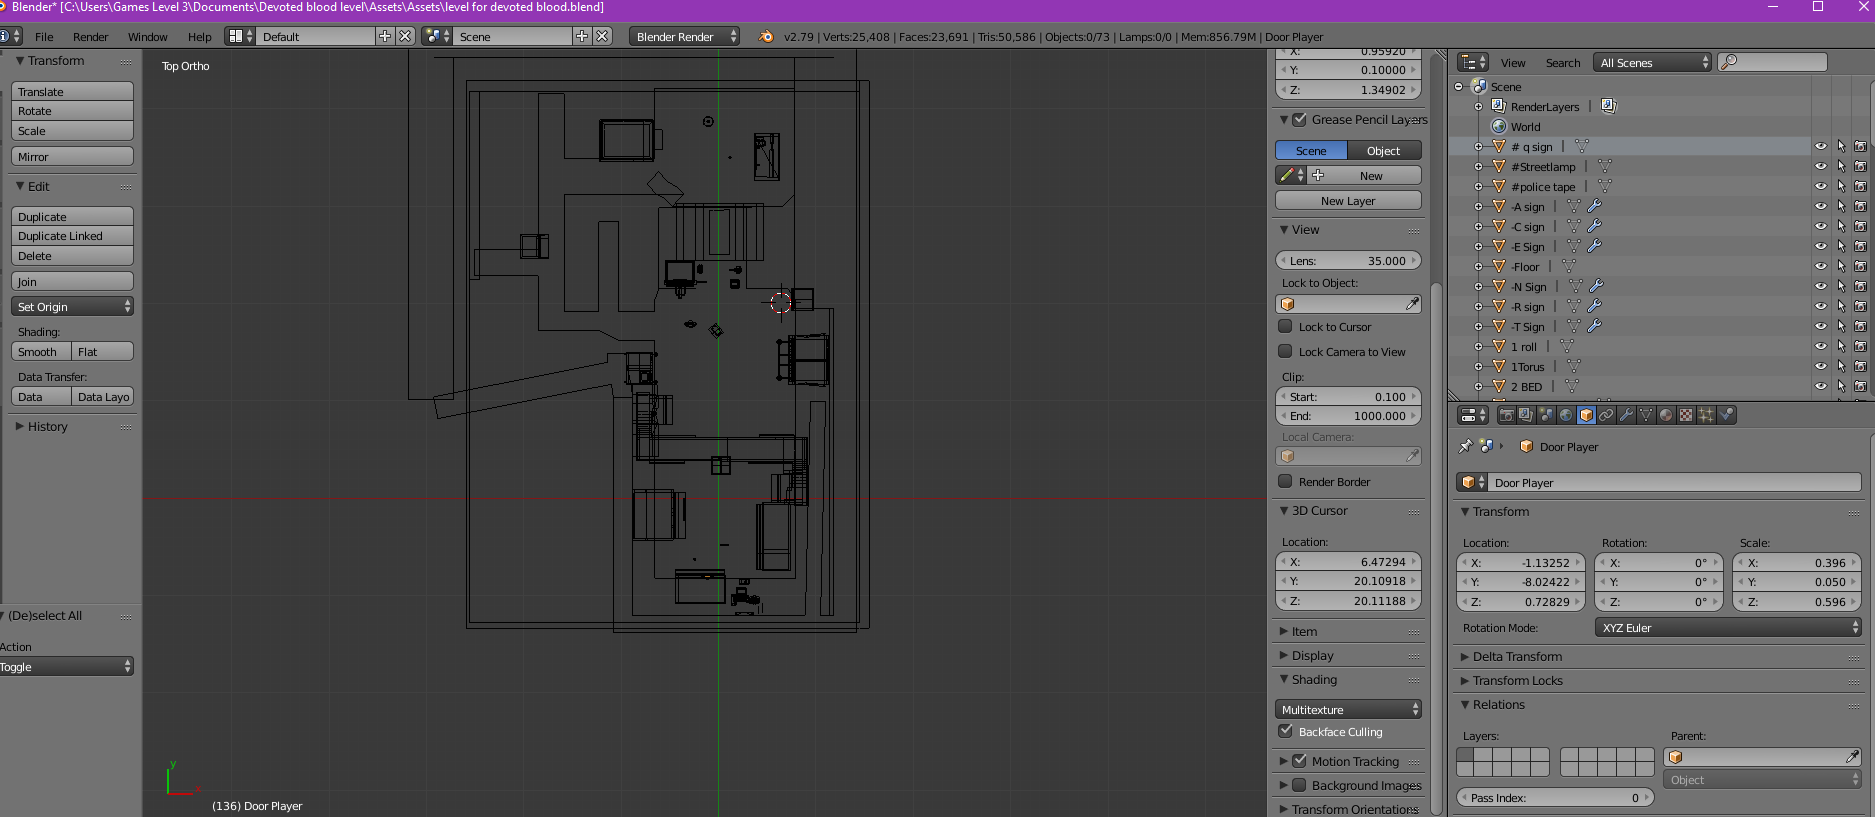This screenshot has width=1875, height=817.
Task: Pin the properties context with the pin icon
Action: 1466,446
